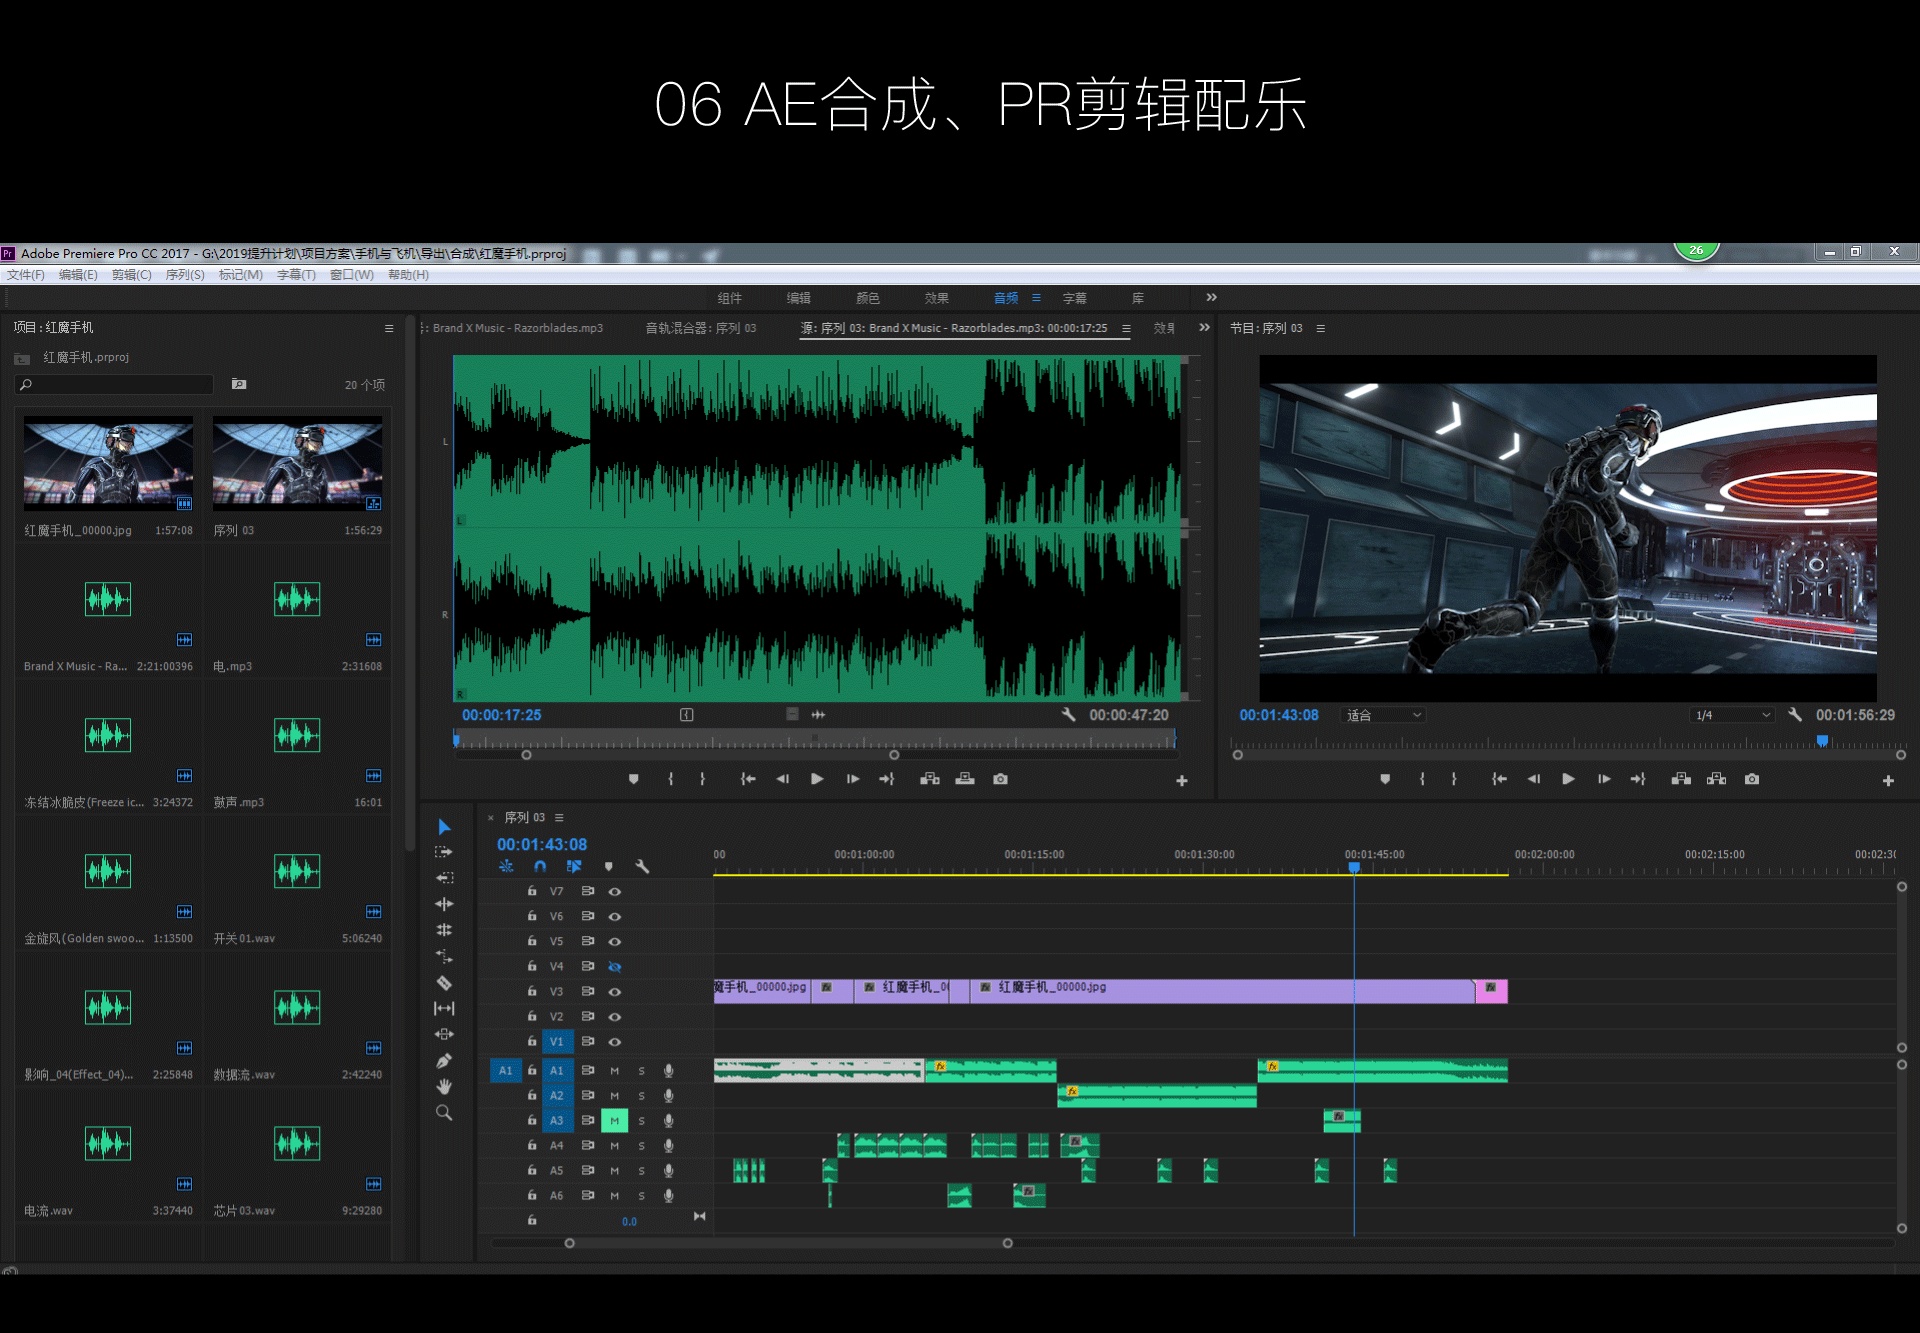Click Export Frame camera in Program monitor
The width and height of the screenshot is (1920, 1333).
tap(1752, 779)
